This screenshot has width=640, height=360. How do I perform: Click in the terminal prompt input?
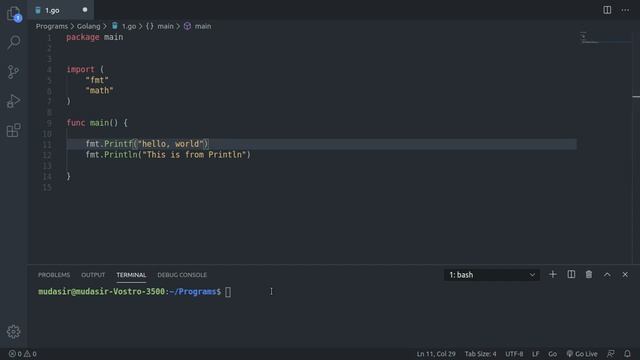pyautogui.click(x=228, y=292)
